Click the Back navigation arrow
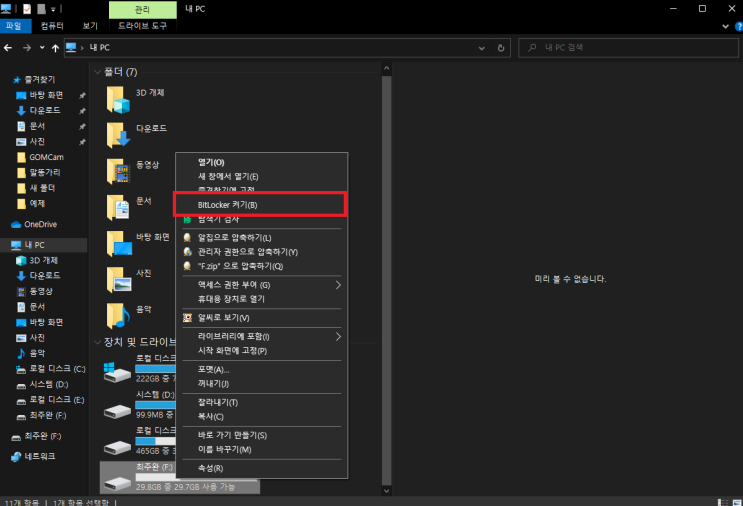The image size is (743, 506). tap(8, 48)
